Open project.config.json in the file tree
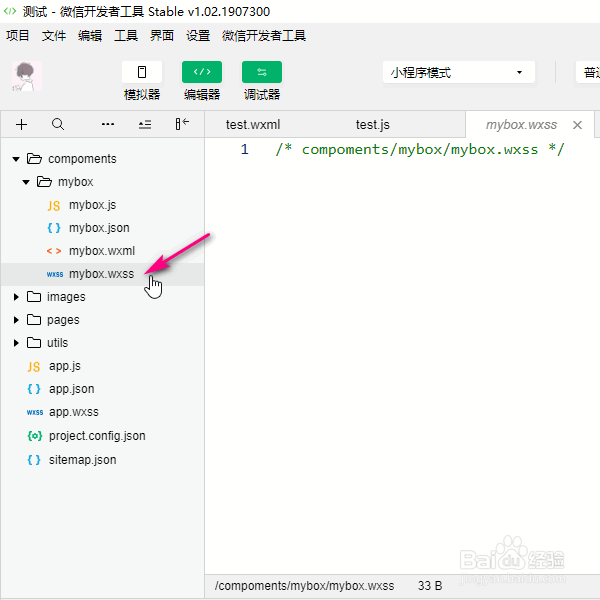This screenshot has width=600, height=600. 103,436
